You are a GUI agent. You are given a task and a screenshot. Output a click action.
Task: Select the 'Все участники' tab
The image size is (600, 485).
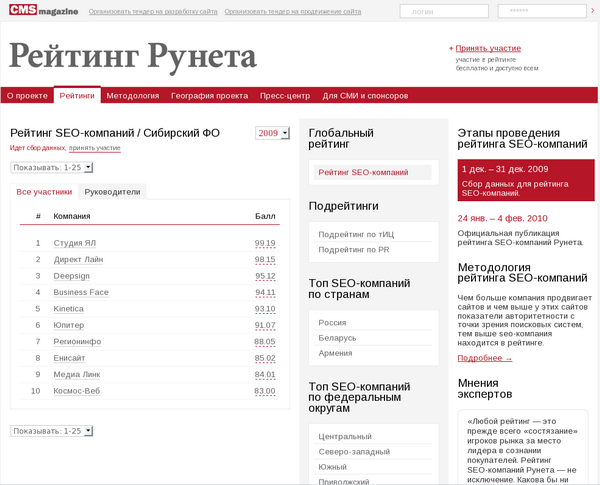point(45,191)
